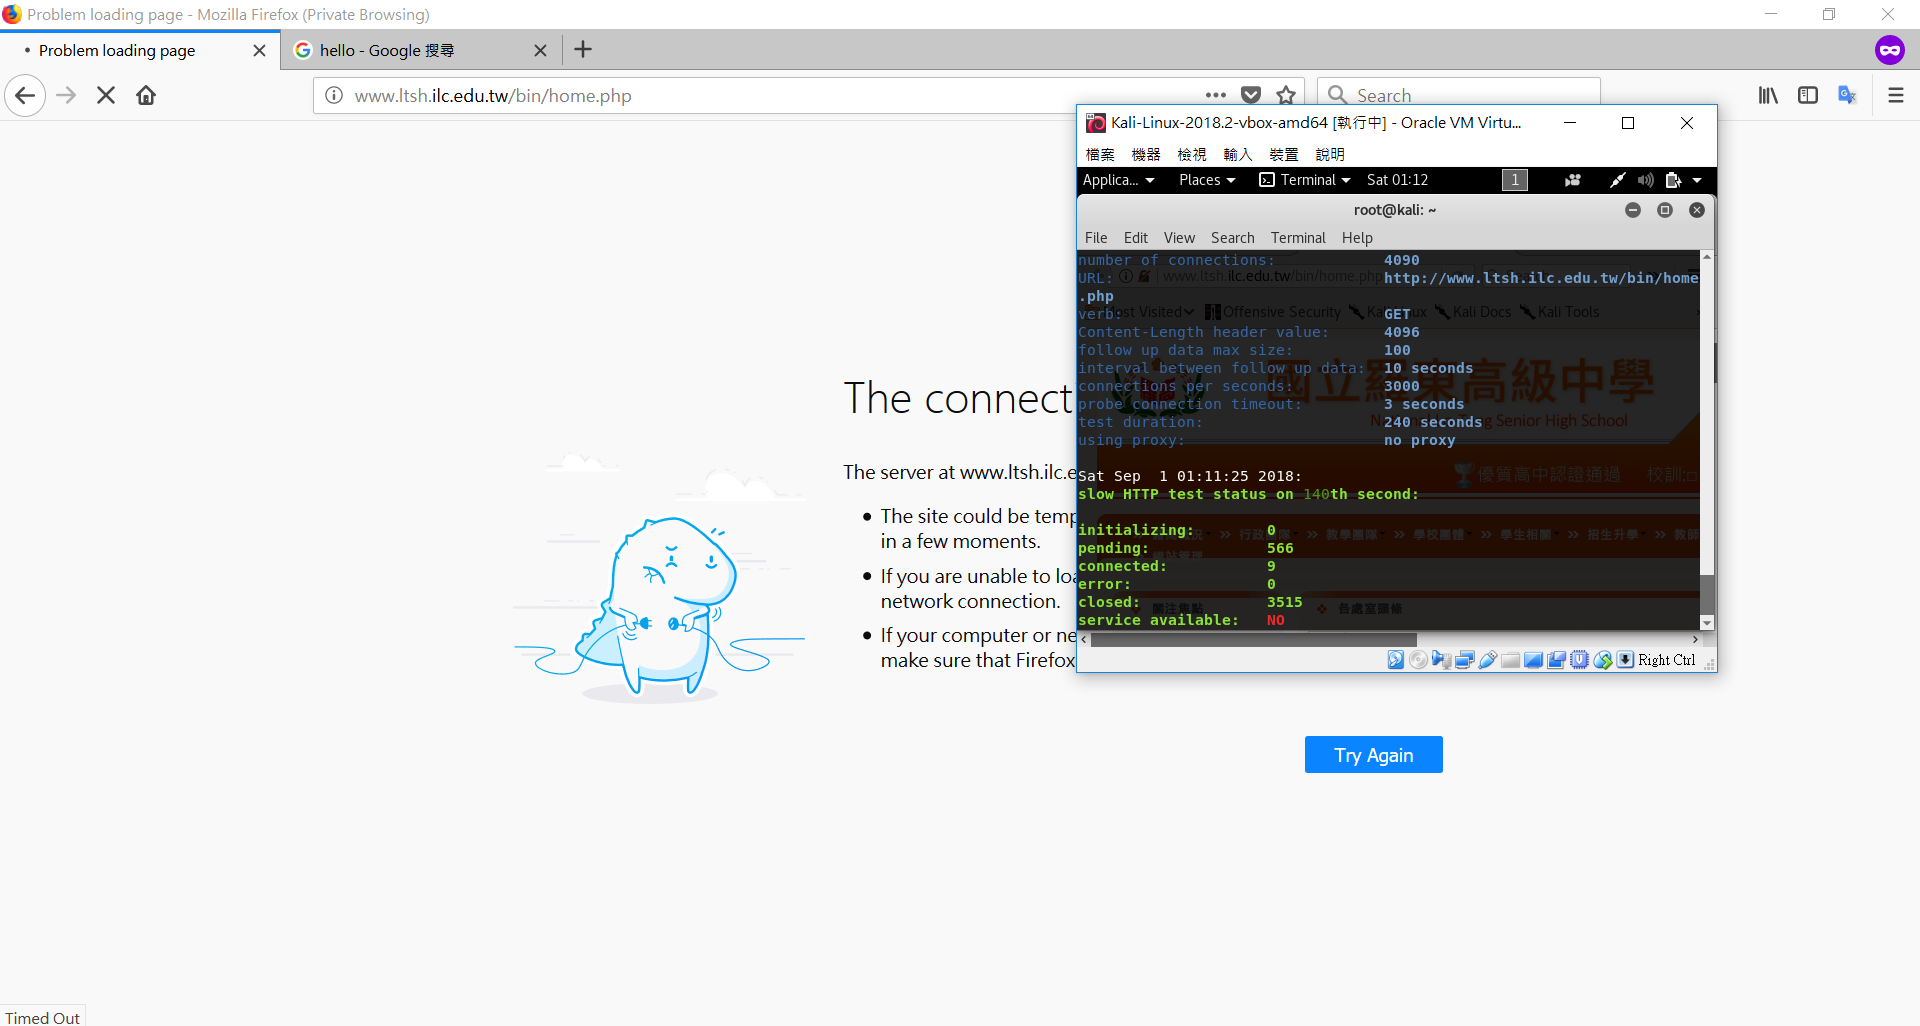Screen dimensions: 1920x1026
Task: Click VirtualBox USB devices status icon
Action: tap(1488, 660)
